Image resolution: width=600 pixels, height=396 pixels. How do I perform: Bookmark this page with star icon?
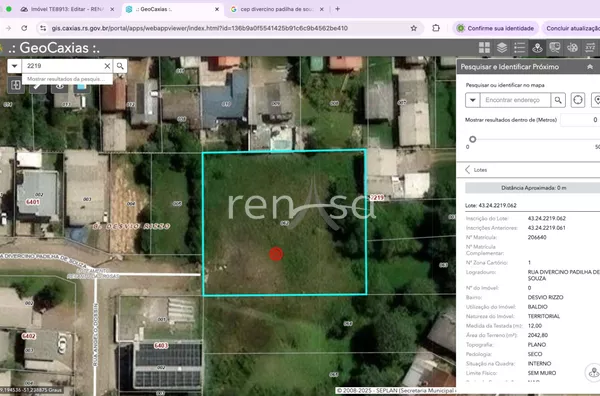click(x=414, y=28)
